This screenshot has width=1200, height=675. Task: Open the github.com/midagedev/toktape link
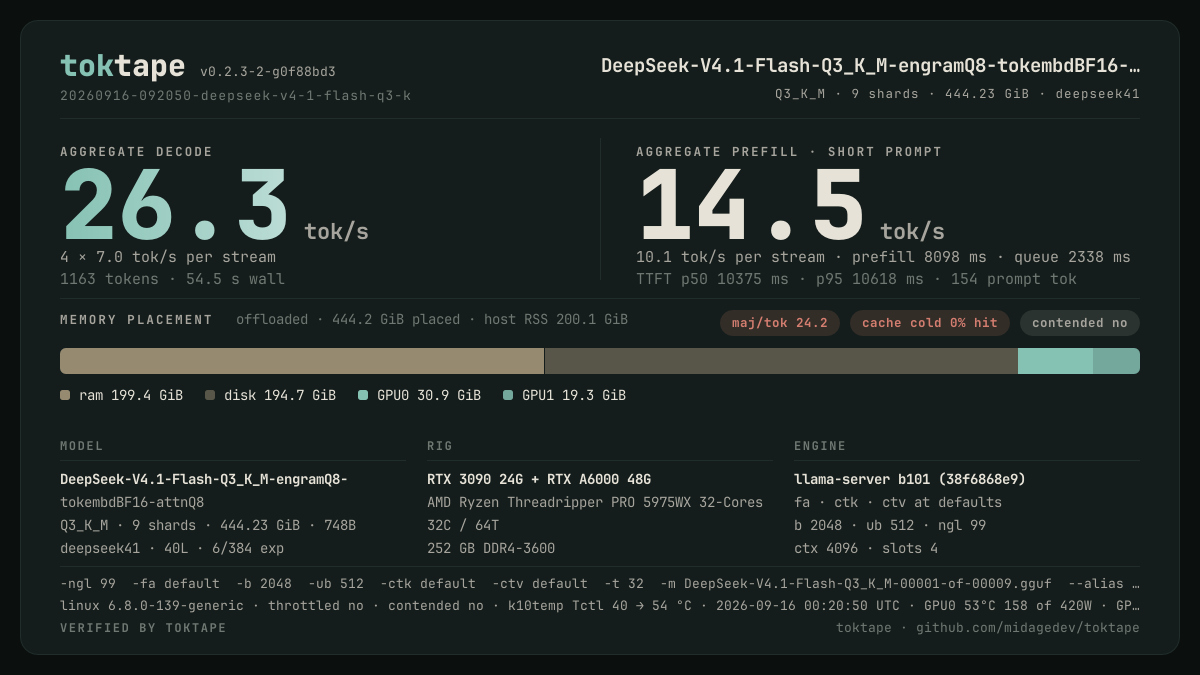point(1028,628)
